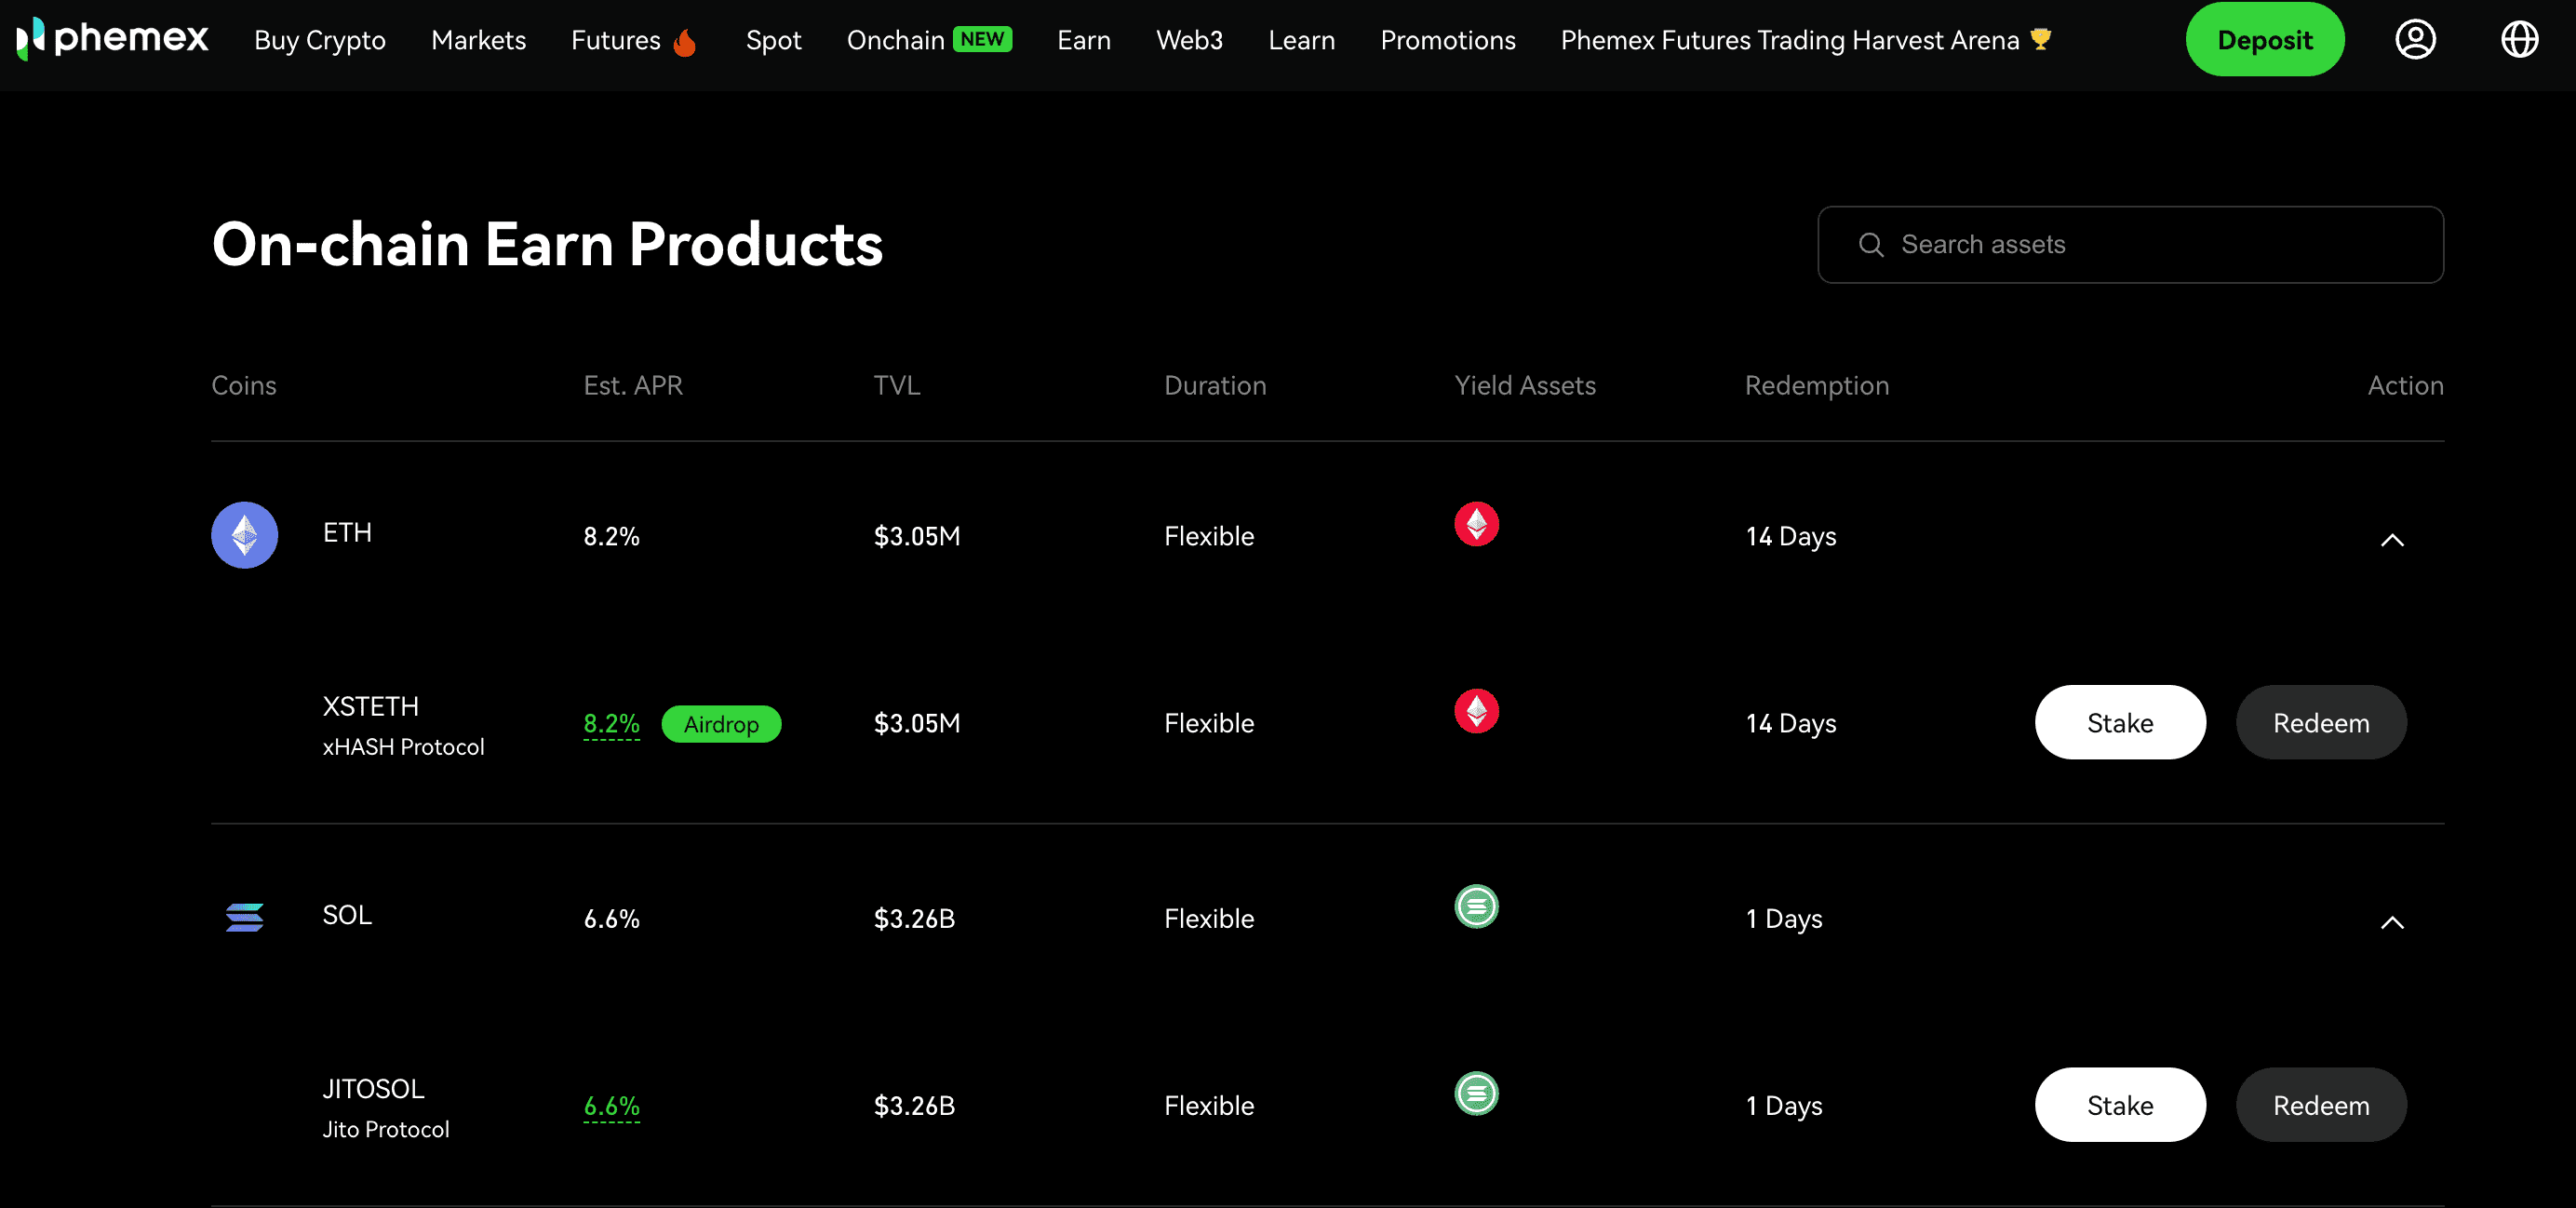Open the Futures menu
This screenshot has width=2576, height=1208.
615,40
